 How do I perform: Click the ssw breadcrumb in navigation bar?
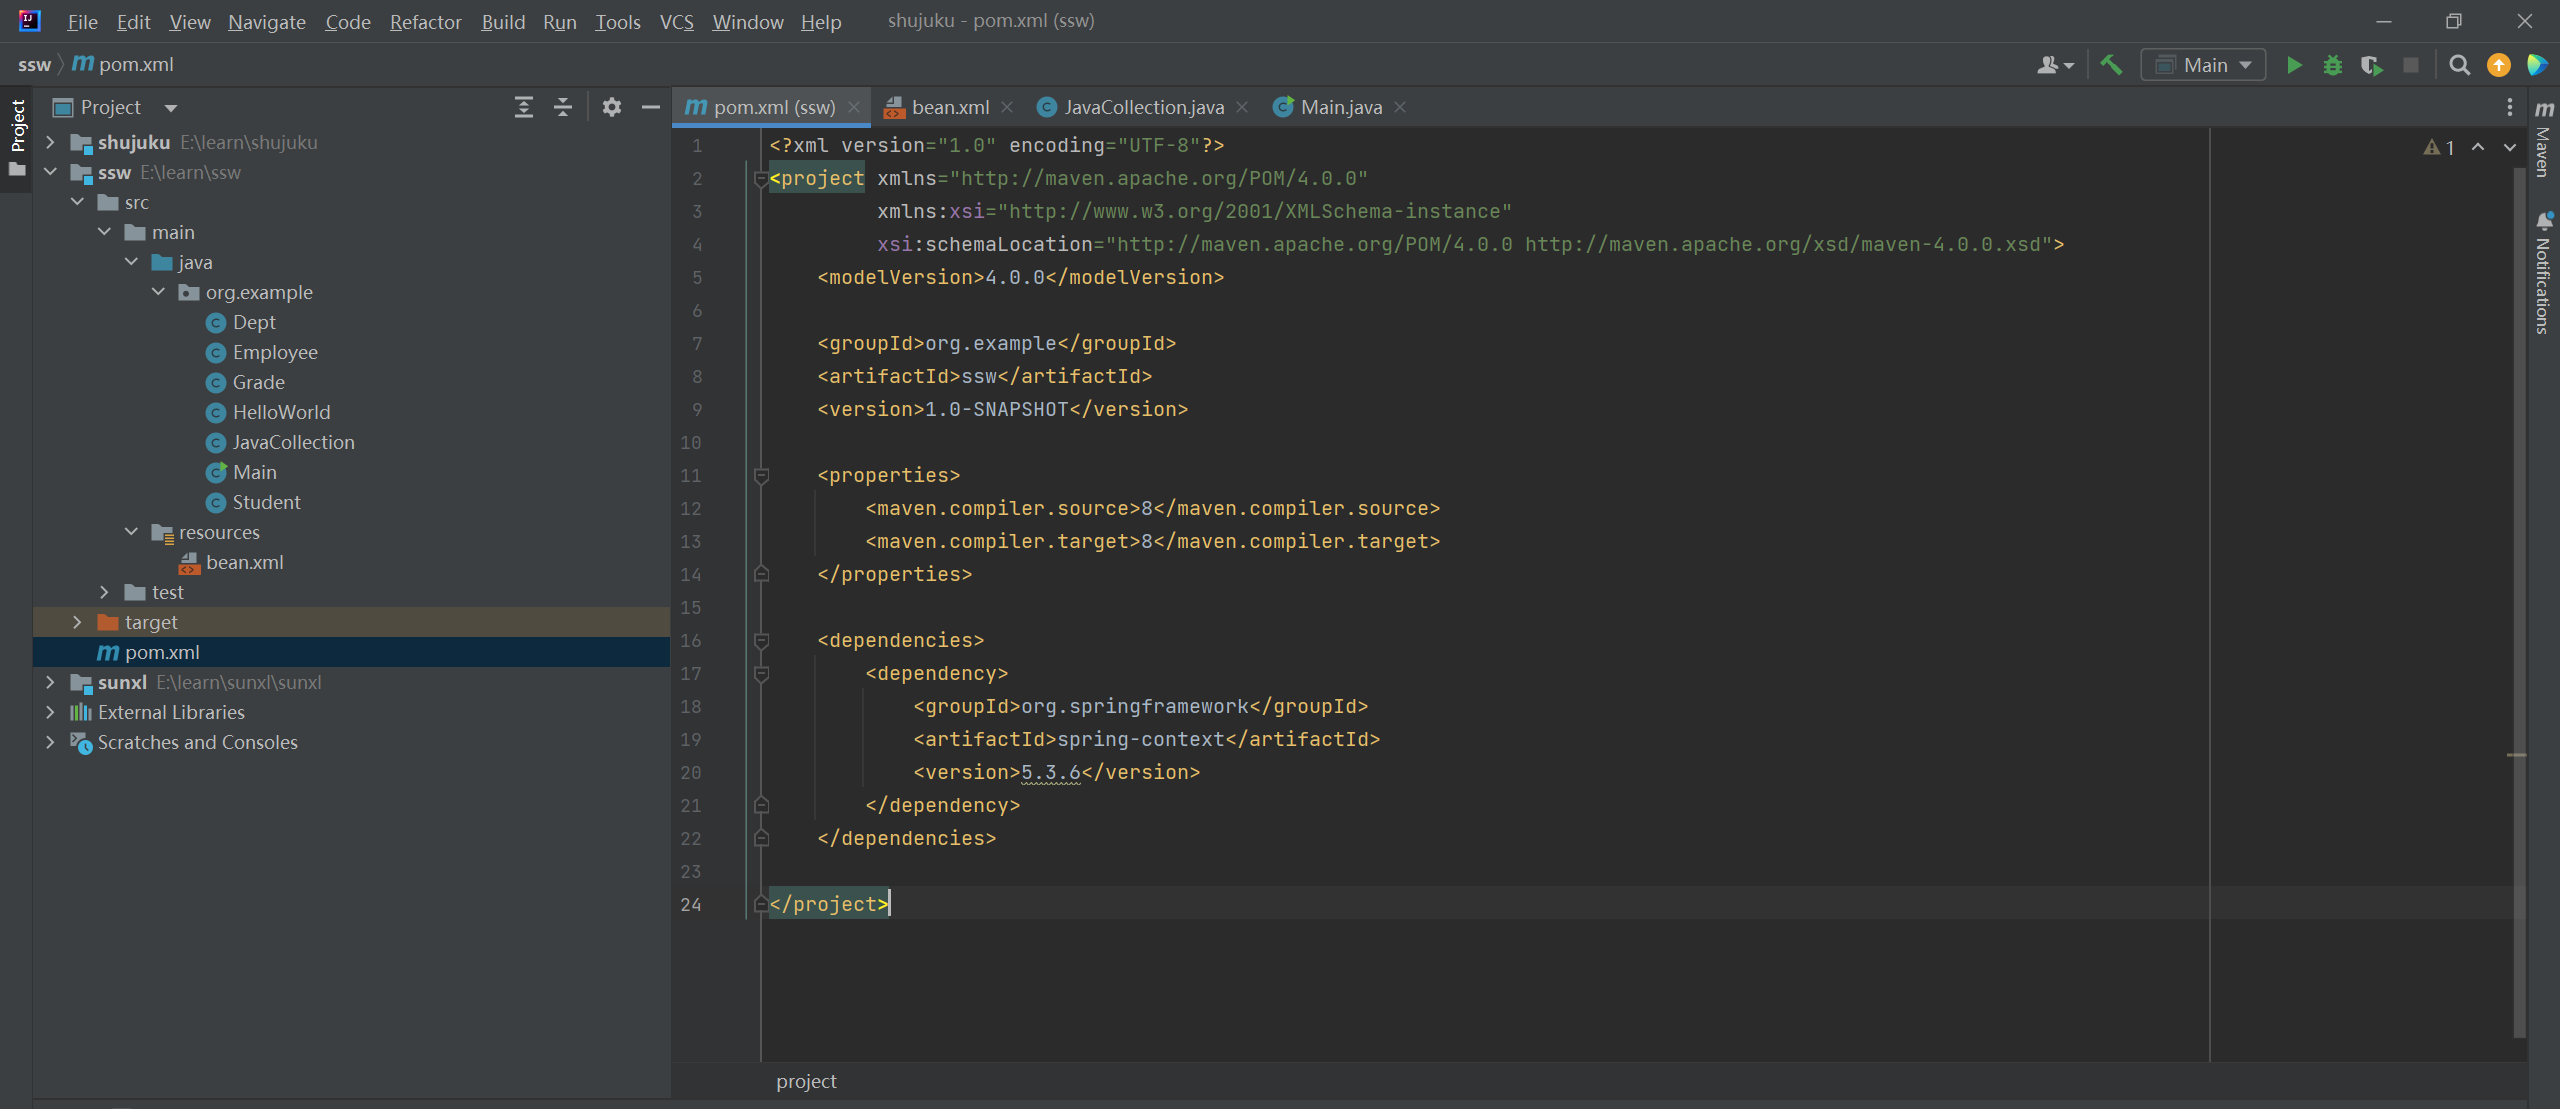pos(34,65)
